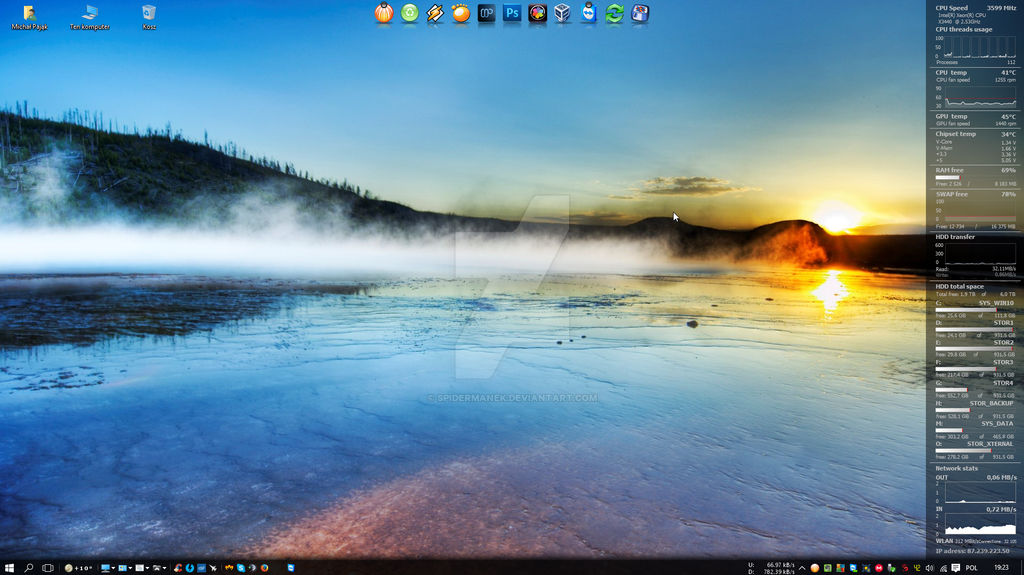
Task: Open the wireless network tray icon
Action: [x=943, y=568]
